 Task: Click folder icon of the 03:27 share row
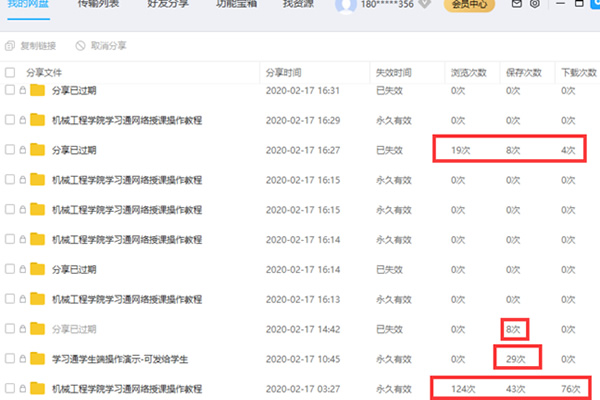tap(38, 388)
